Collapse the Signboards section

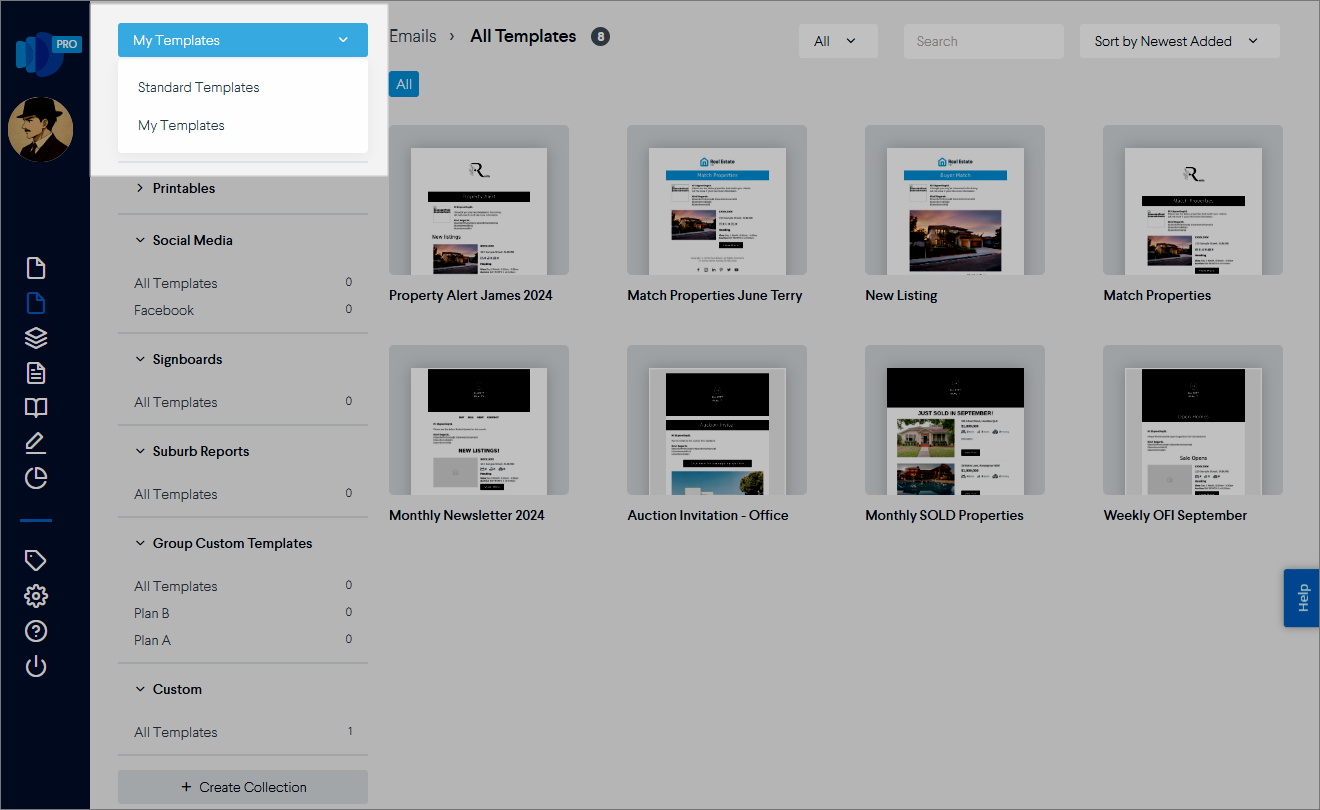pos(179,359)
